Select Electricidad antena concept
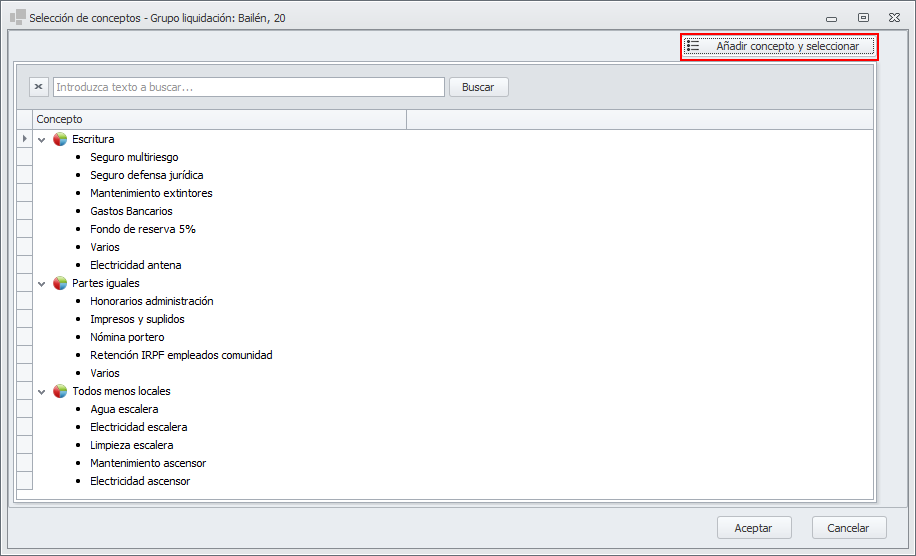The width and height of the screenshot is (916, 556). (136, 265)
